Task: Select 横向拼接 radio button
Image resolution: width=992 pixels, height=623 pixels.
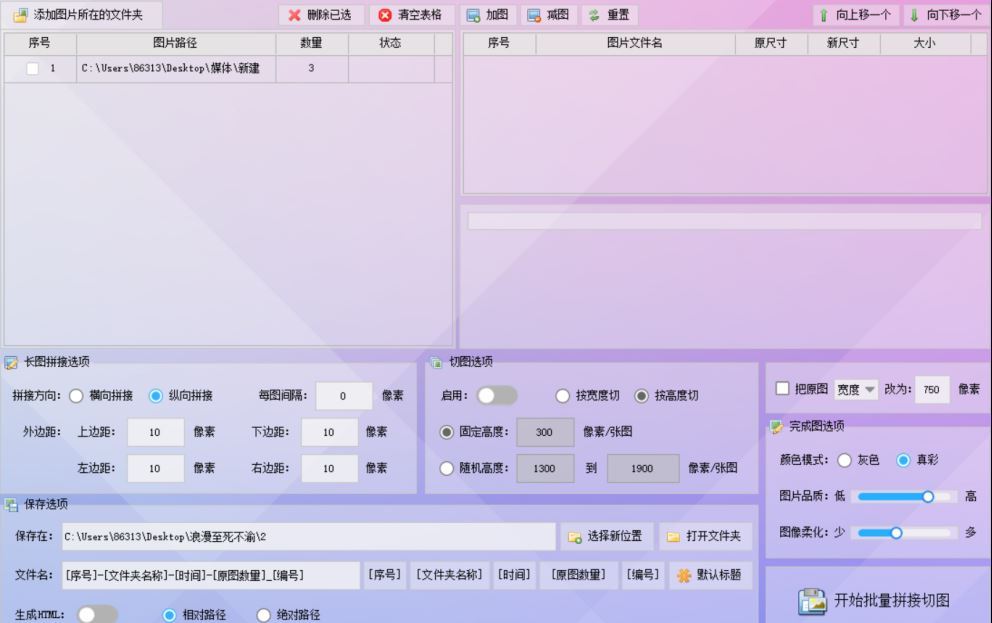Action: (x=76, y=396)
